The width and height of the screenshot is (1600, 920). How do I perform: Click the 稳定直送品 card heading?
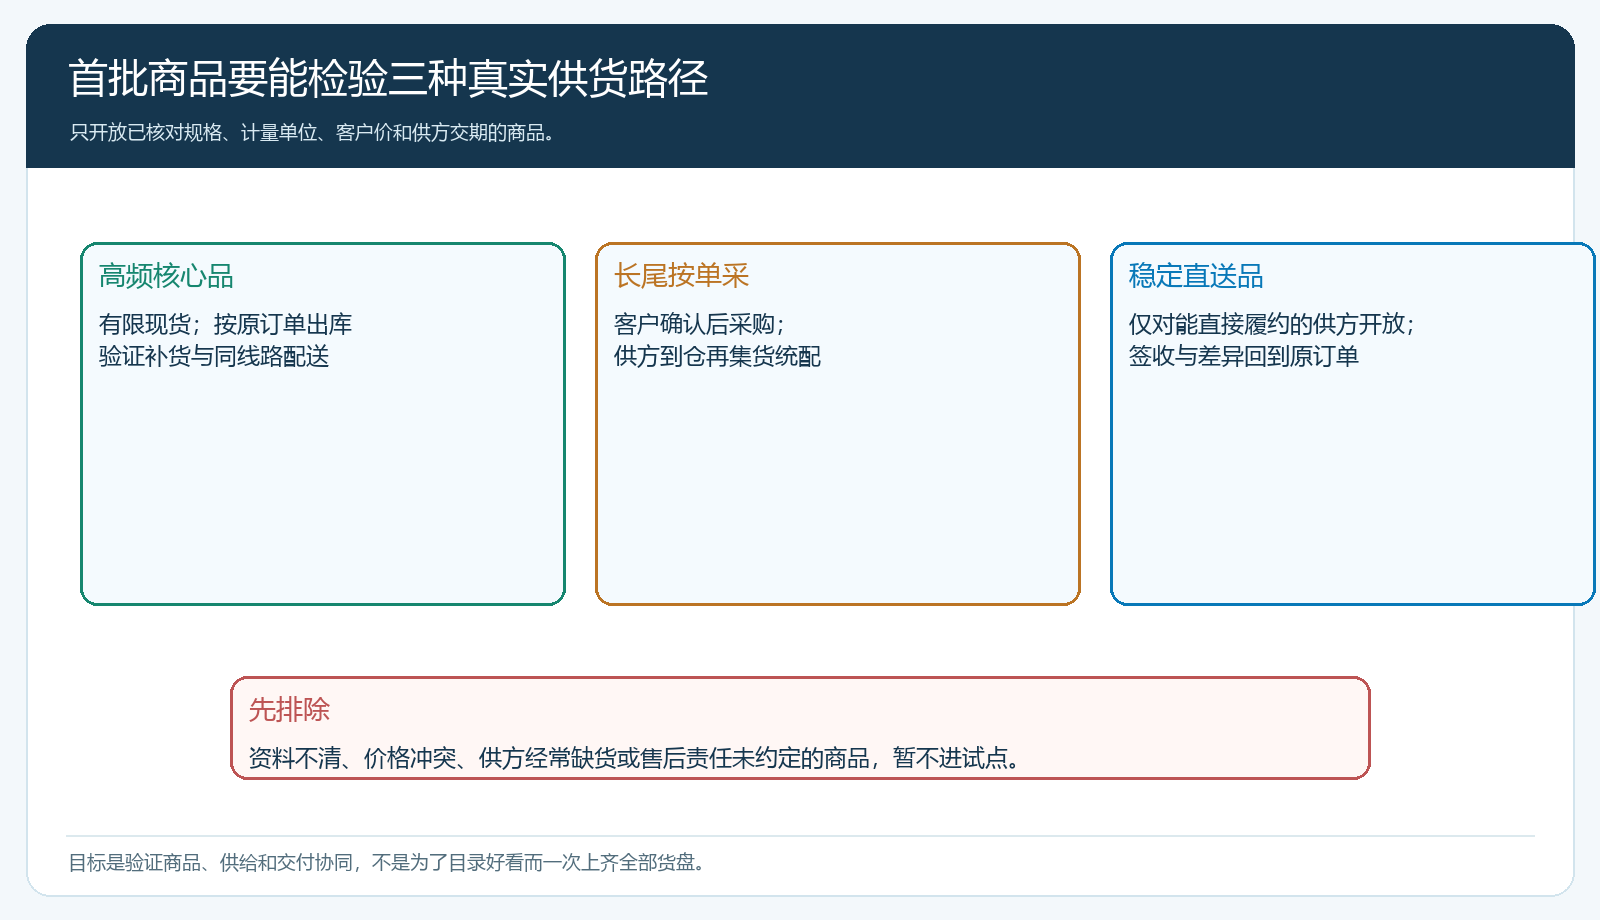(1196, 276)
